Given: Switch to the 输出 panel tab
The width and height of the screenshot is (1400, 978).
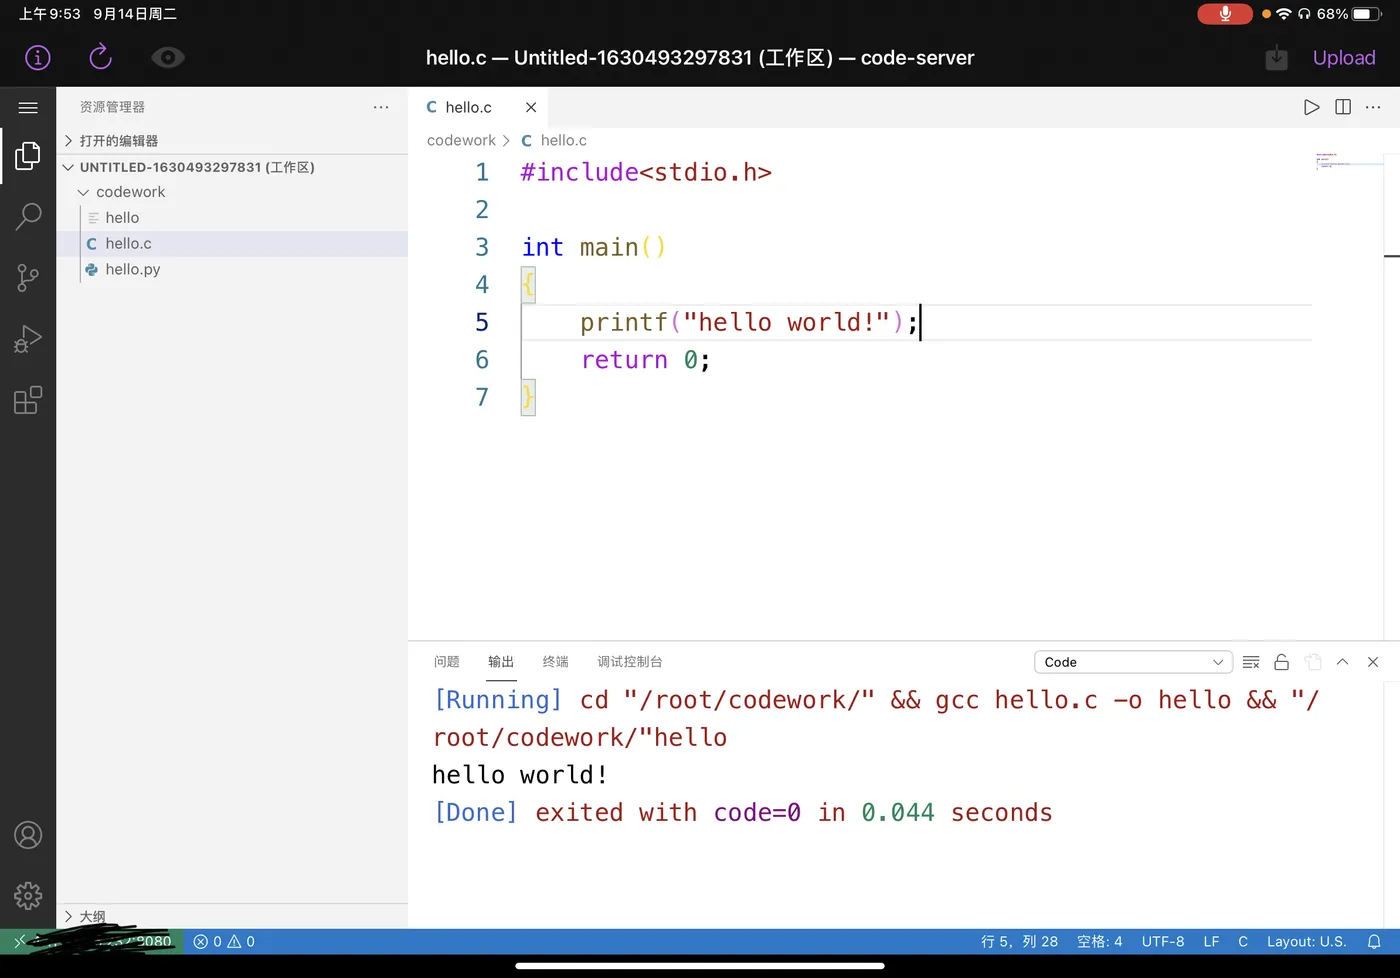Looking at the screenshot, I should click(x=501, y=662).
